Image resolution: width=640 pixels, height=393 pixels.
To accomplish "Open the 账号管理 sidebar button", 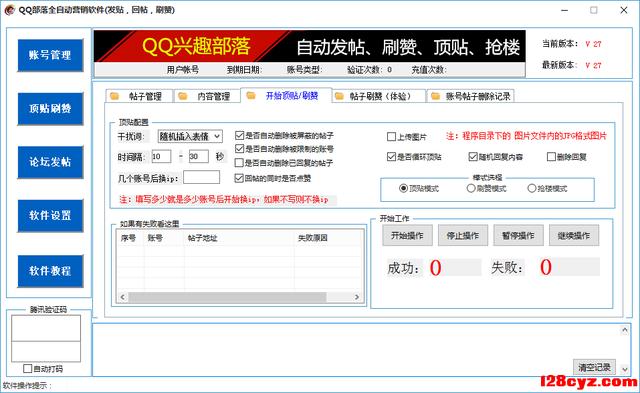I will [x=50, y=55].
